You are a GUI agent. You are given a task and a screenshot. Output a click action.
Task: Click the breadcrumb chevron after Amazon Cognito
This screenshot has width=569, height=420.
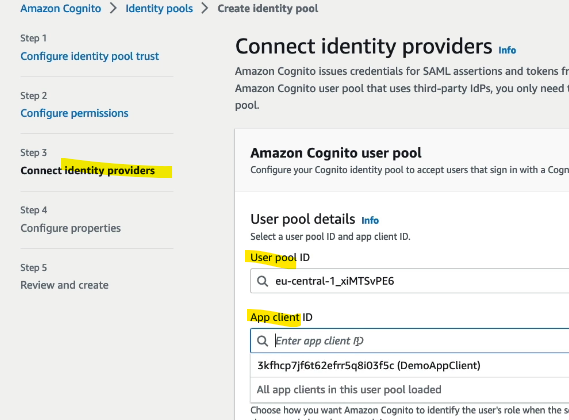click(x=113, y=8)
